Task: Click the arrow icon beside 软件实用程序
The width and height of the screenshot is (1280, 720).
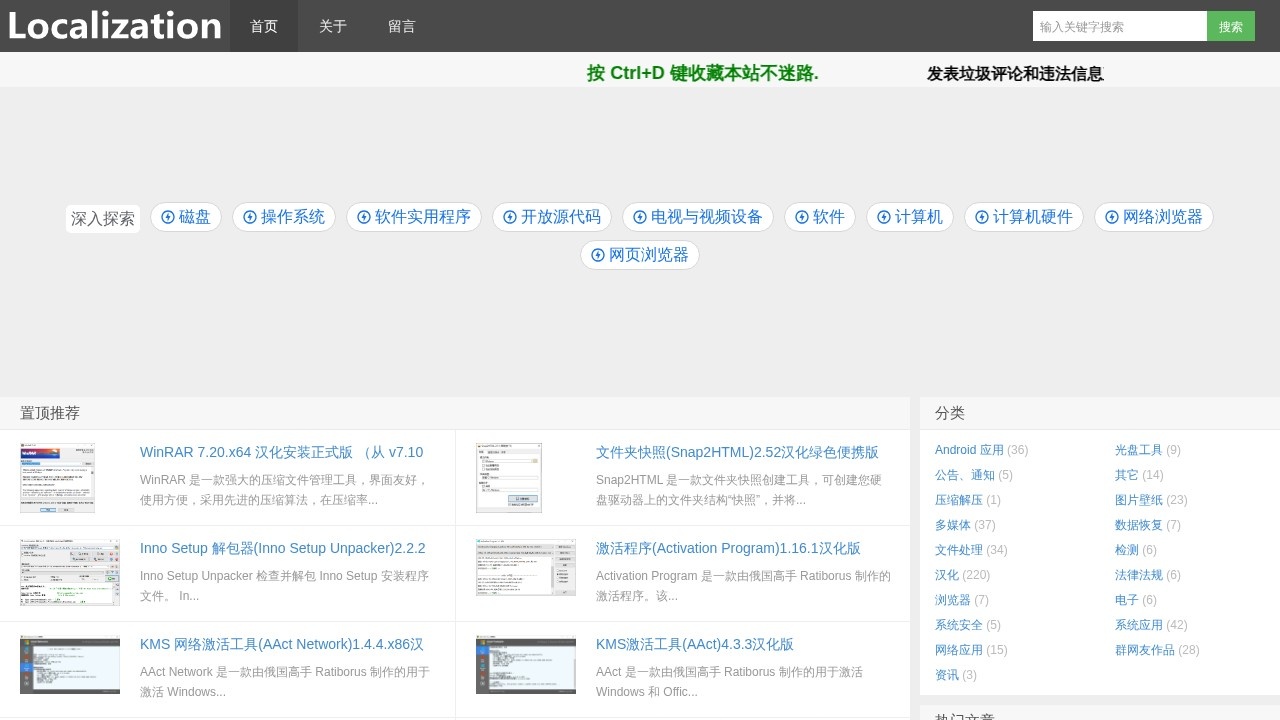Action: pyautogui.click(x=364, y=217)
